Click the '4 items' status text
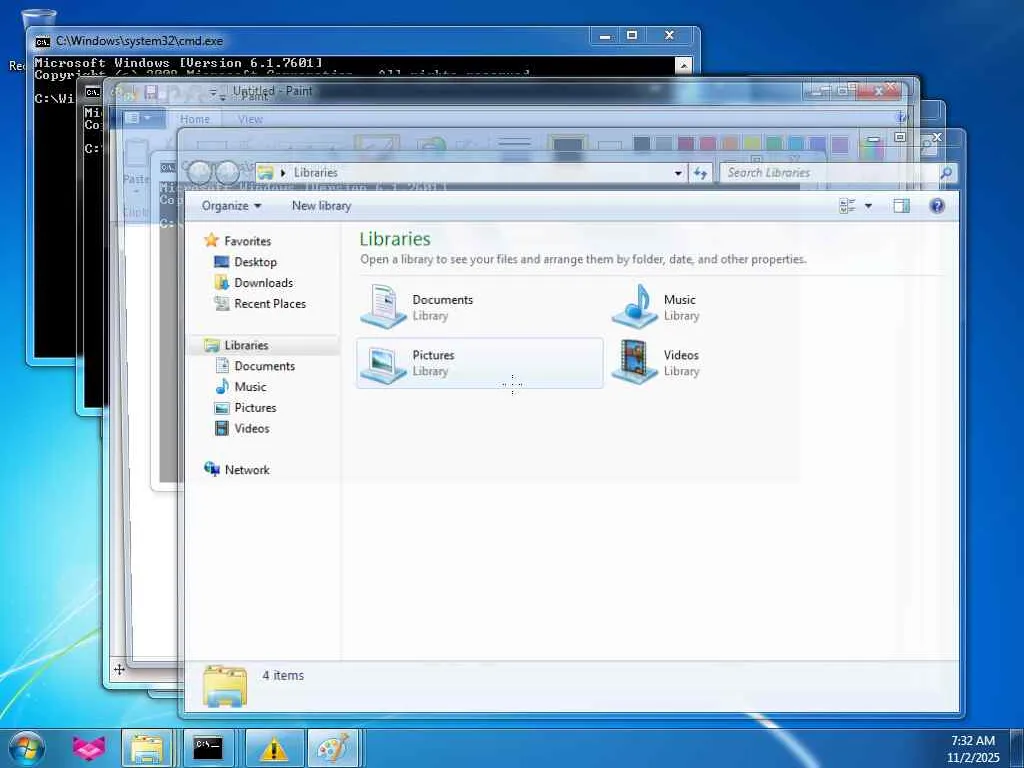The image size is (1024, 768). pos(283,676)
